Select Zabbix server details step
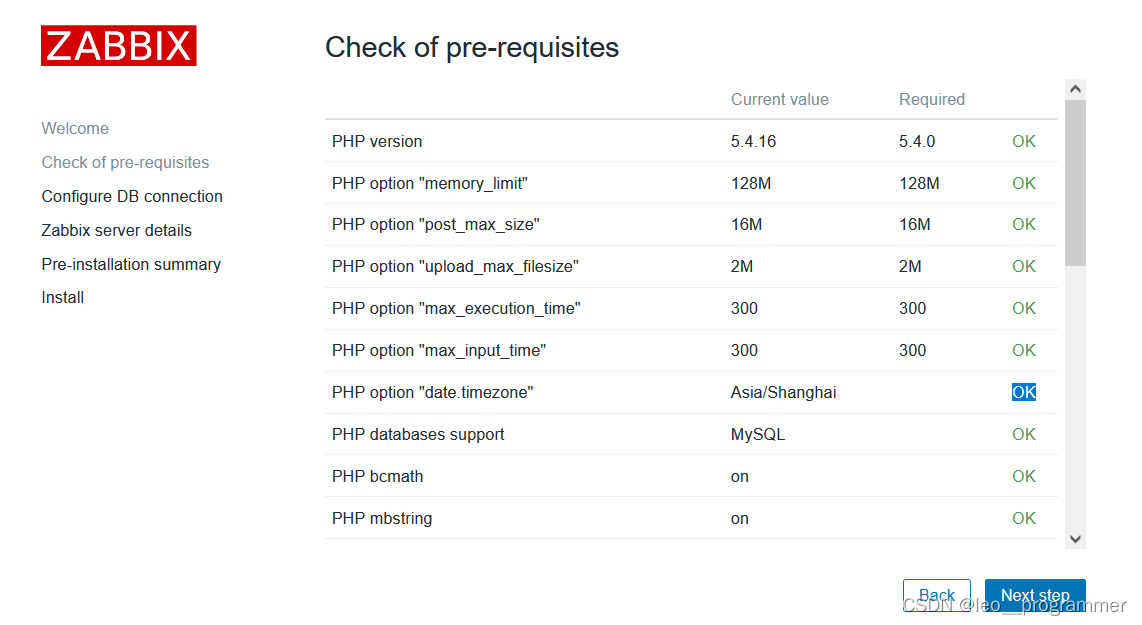This screenshot has width=1142, height=625. 116,230
